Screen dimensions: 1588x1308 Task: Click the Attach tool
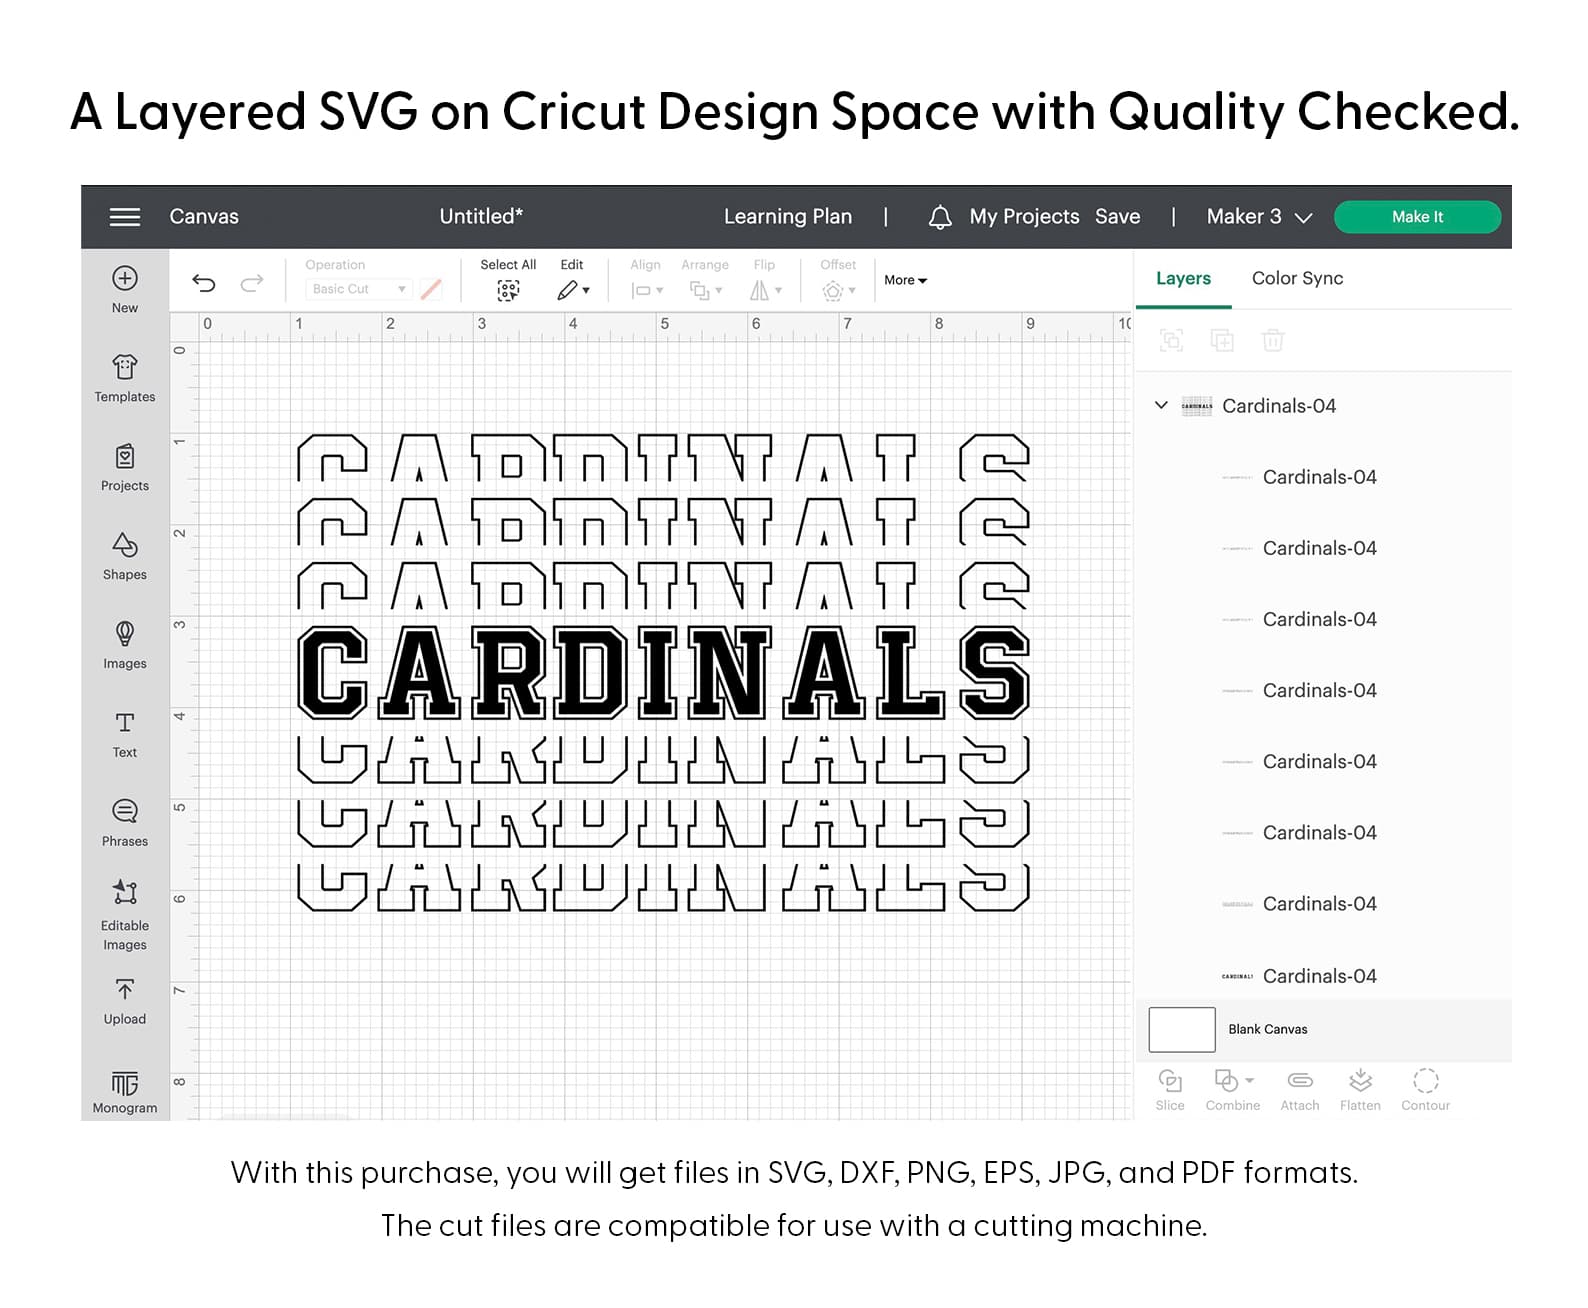point(1300,1090)
